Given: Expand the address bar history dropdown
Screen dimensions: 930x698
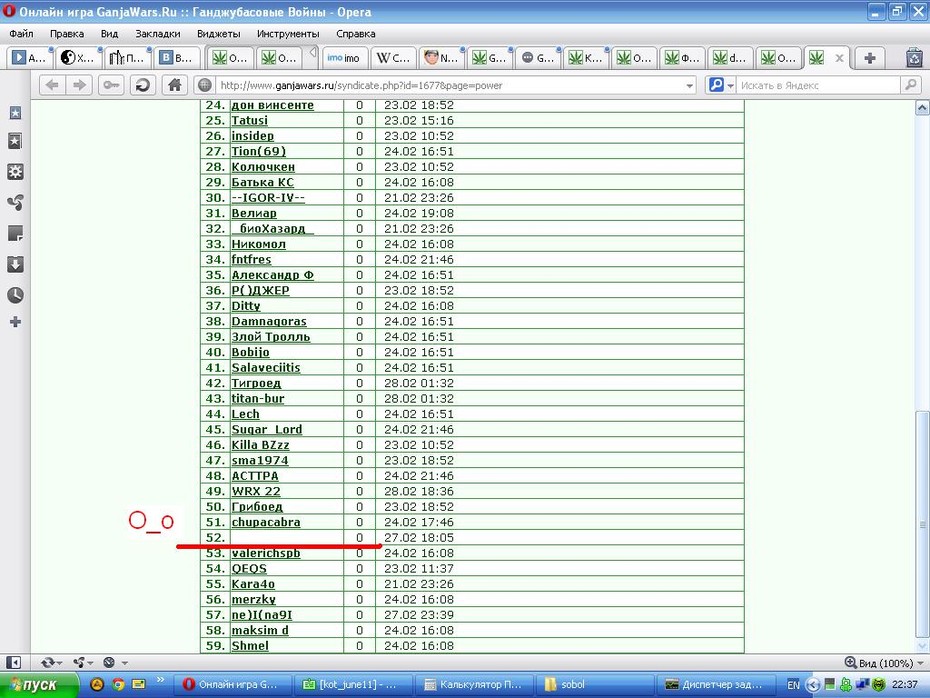Looking at the screenshot, I should coord(689,86).
